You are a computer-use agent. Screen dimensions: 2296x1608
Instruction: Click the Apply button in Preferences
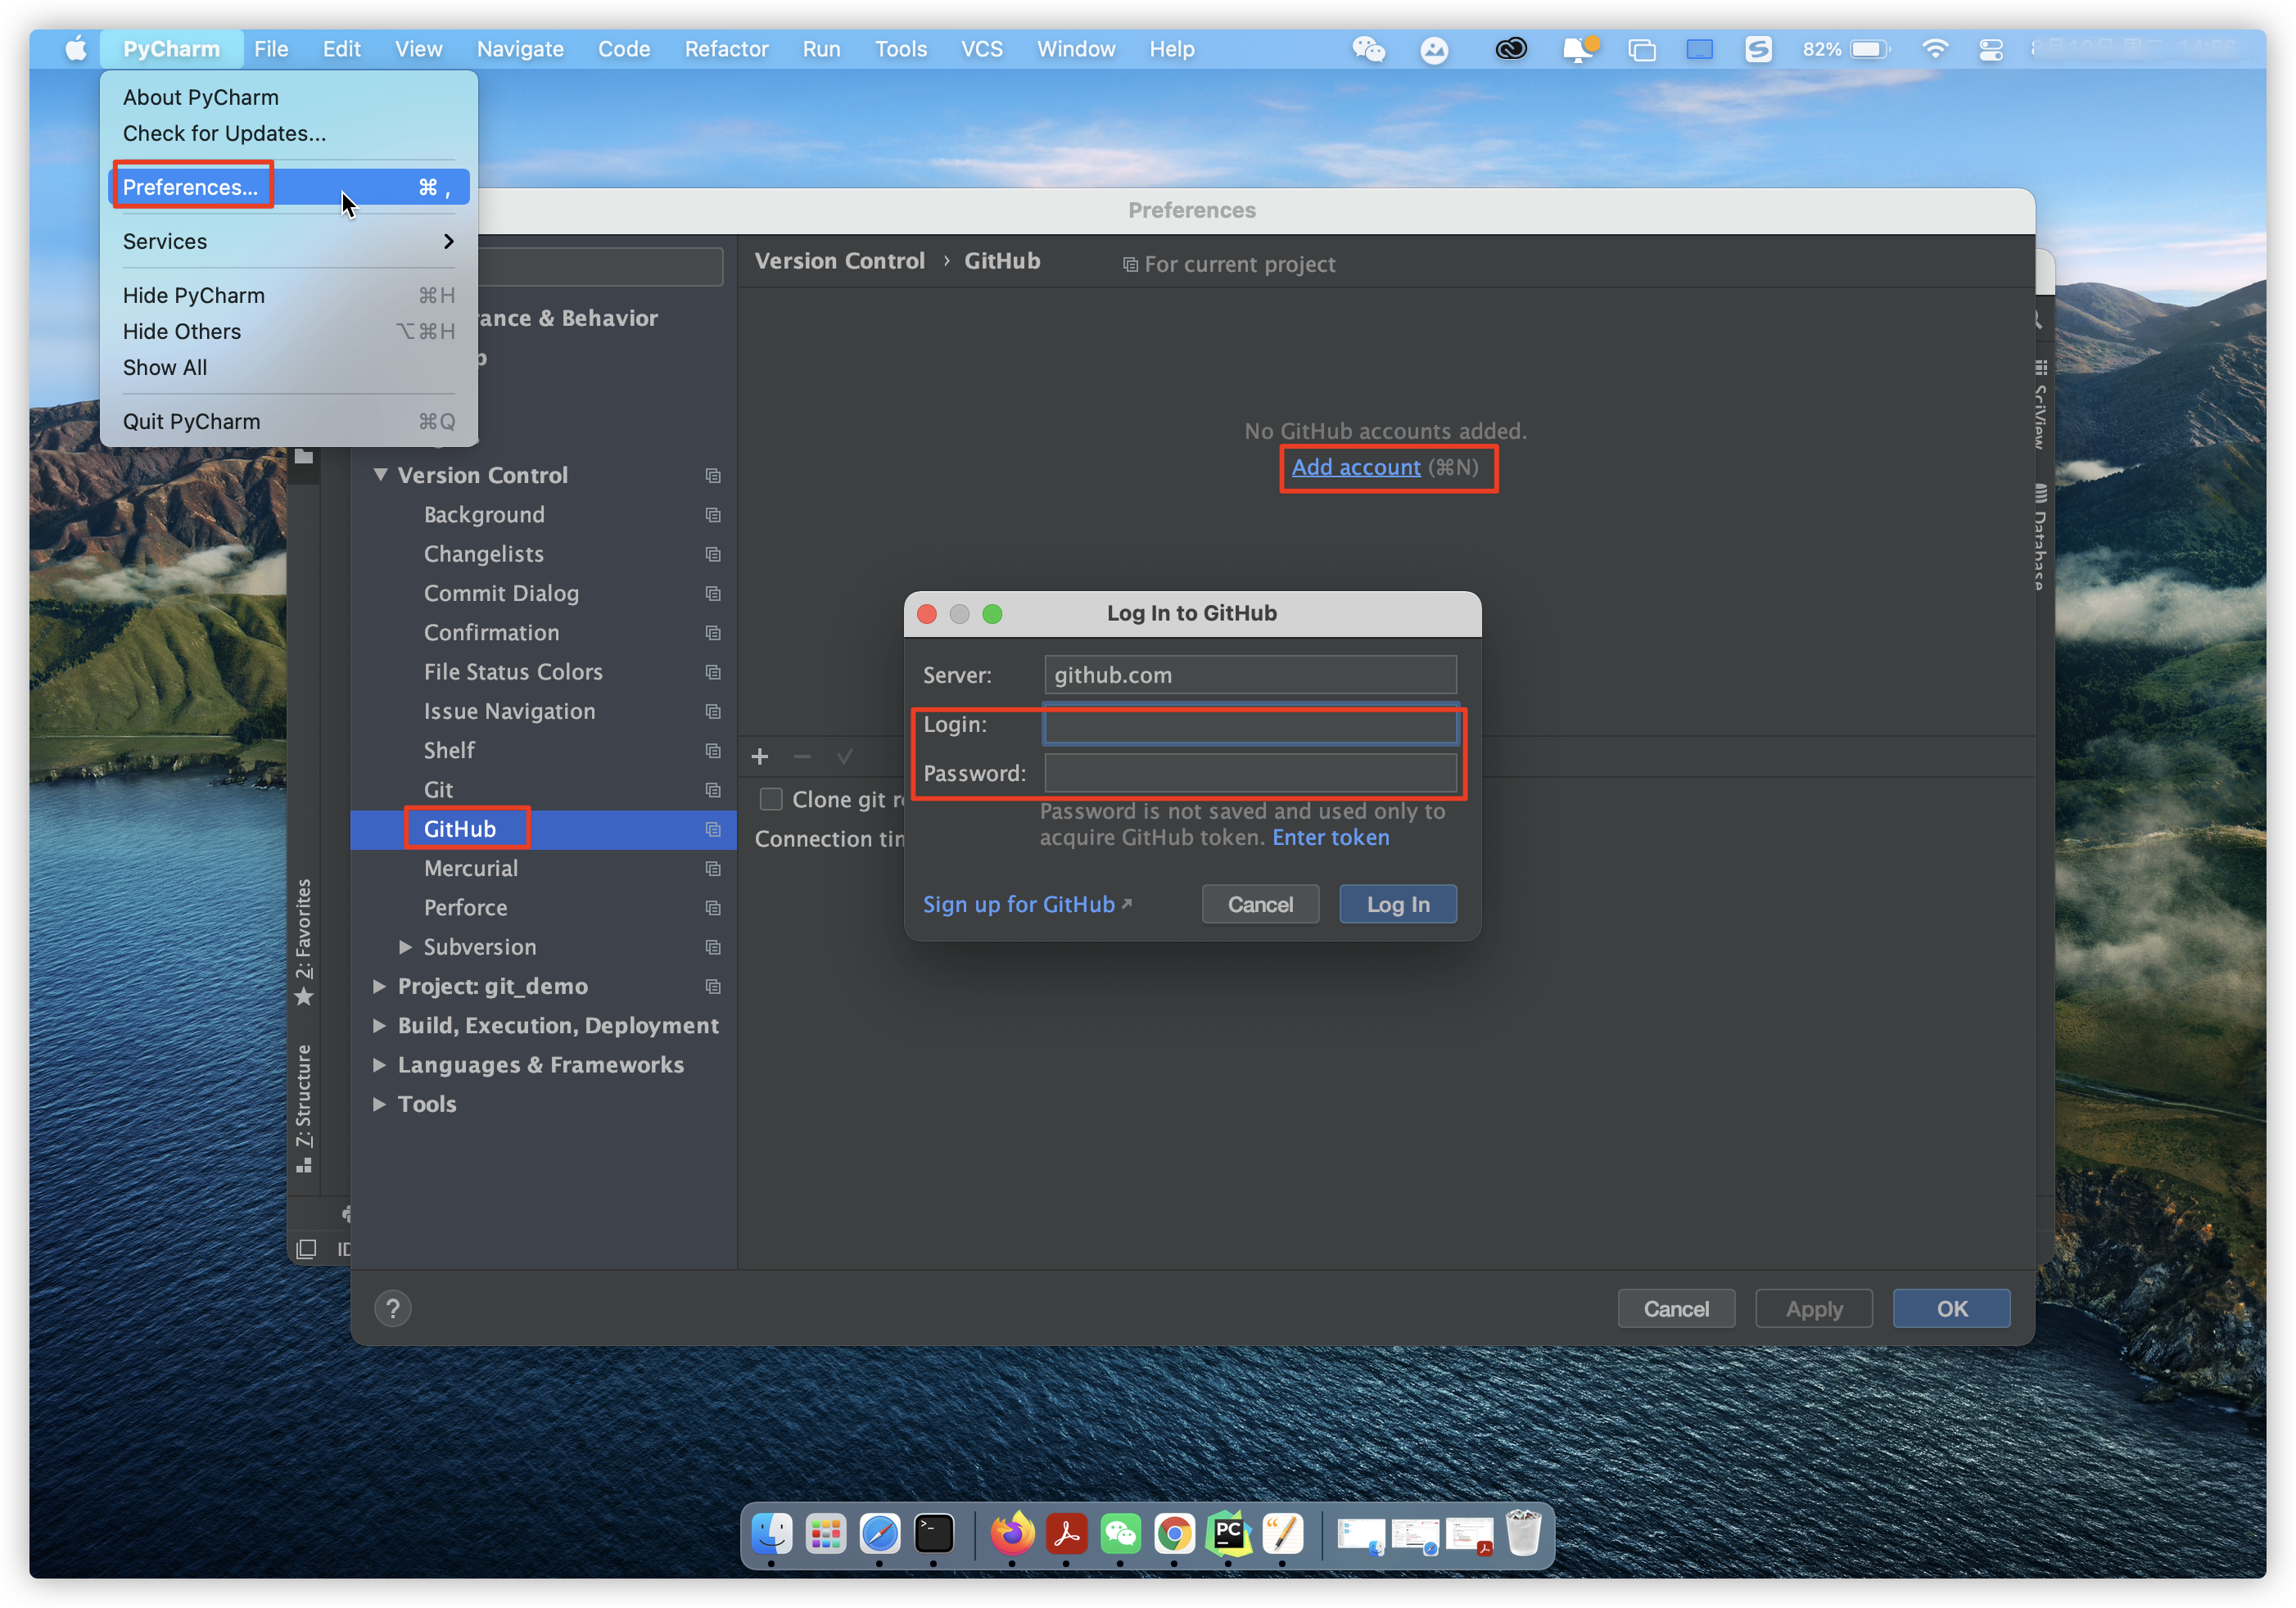1813,1308
